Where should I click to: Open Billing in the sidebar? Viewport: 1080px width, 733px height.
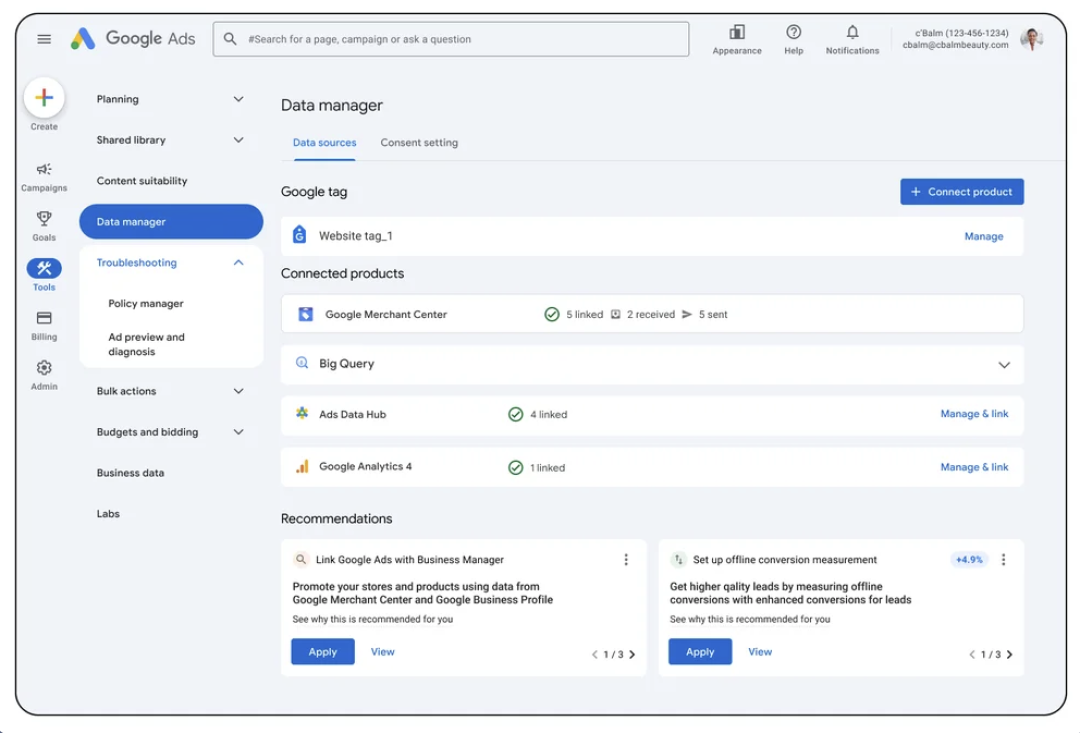click(x=44, y=325)
